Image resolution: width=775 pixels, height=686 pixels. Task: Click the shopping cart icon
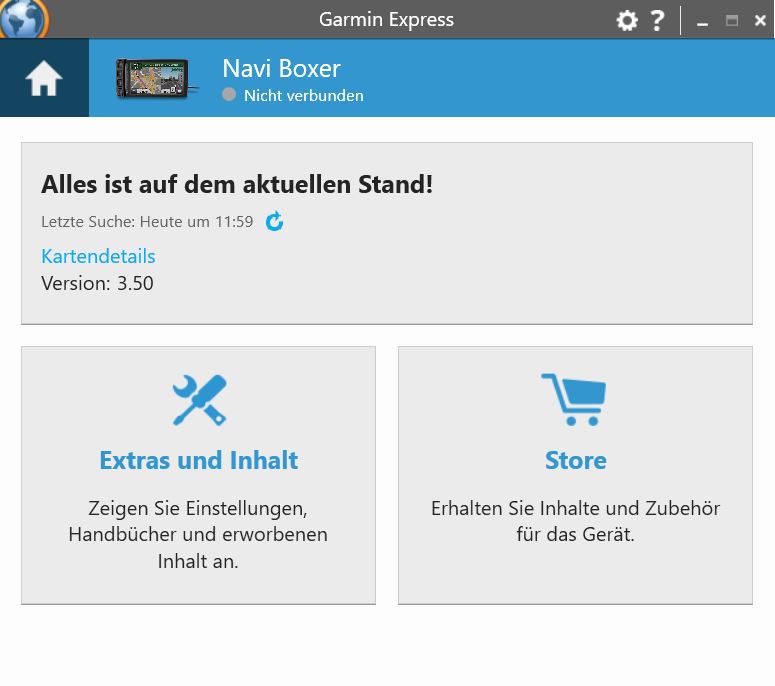tap(574, 400)
